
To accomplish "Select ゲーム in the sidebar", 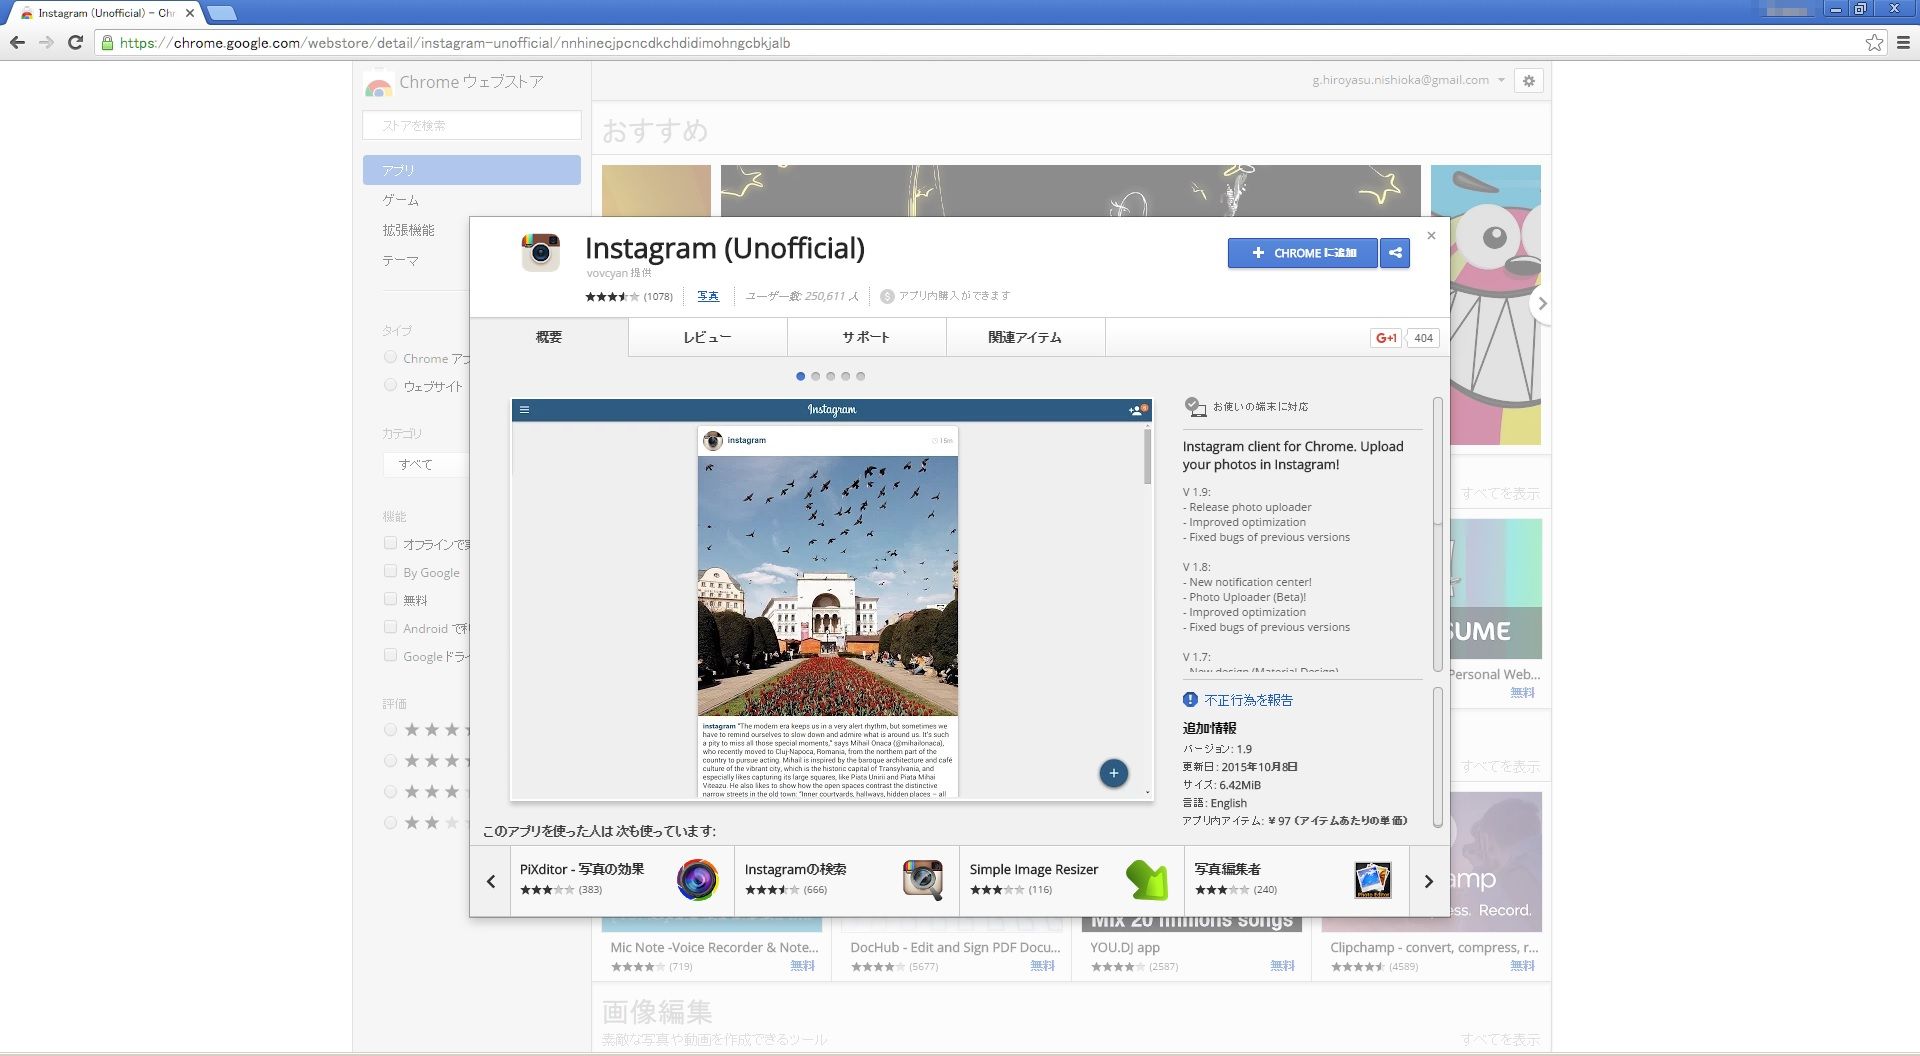I will click(401, 200).
